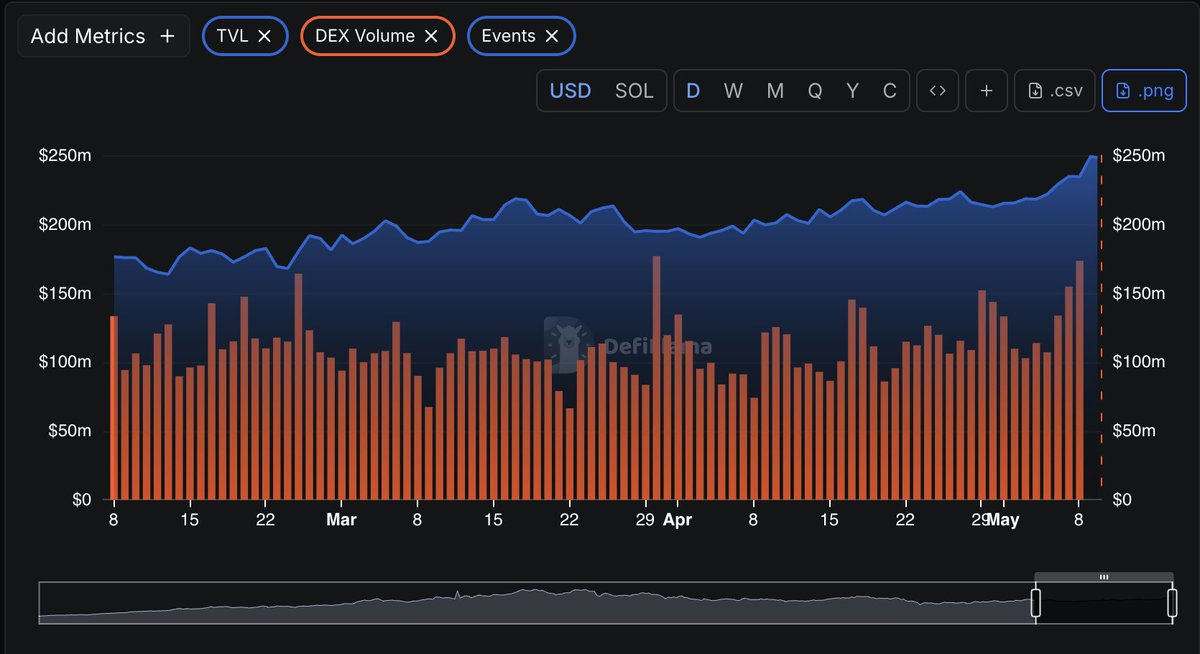Image resolution: width=1200 pixels, height=654 pixels.
Task: Select the Events metric label
Action: [x=508, y=36]
